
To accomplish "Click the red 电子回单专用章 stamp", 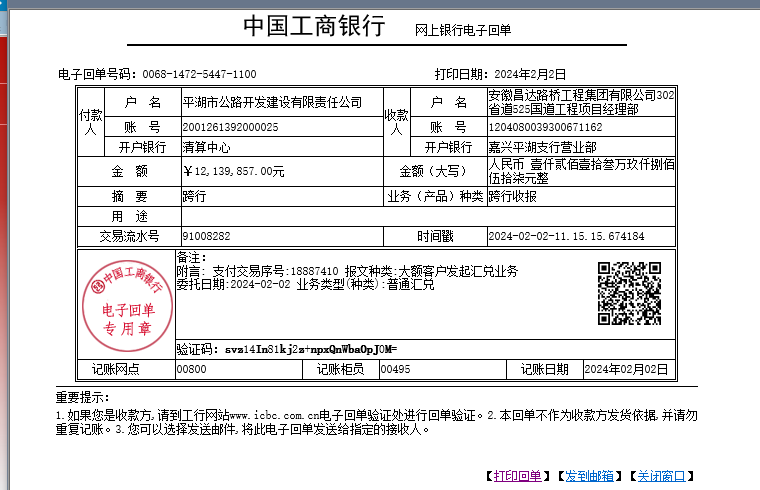I will (x=124, y=300).
